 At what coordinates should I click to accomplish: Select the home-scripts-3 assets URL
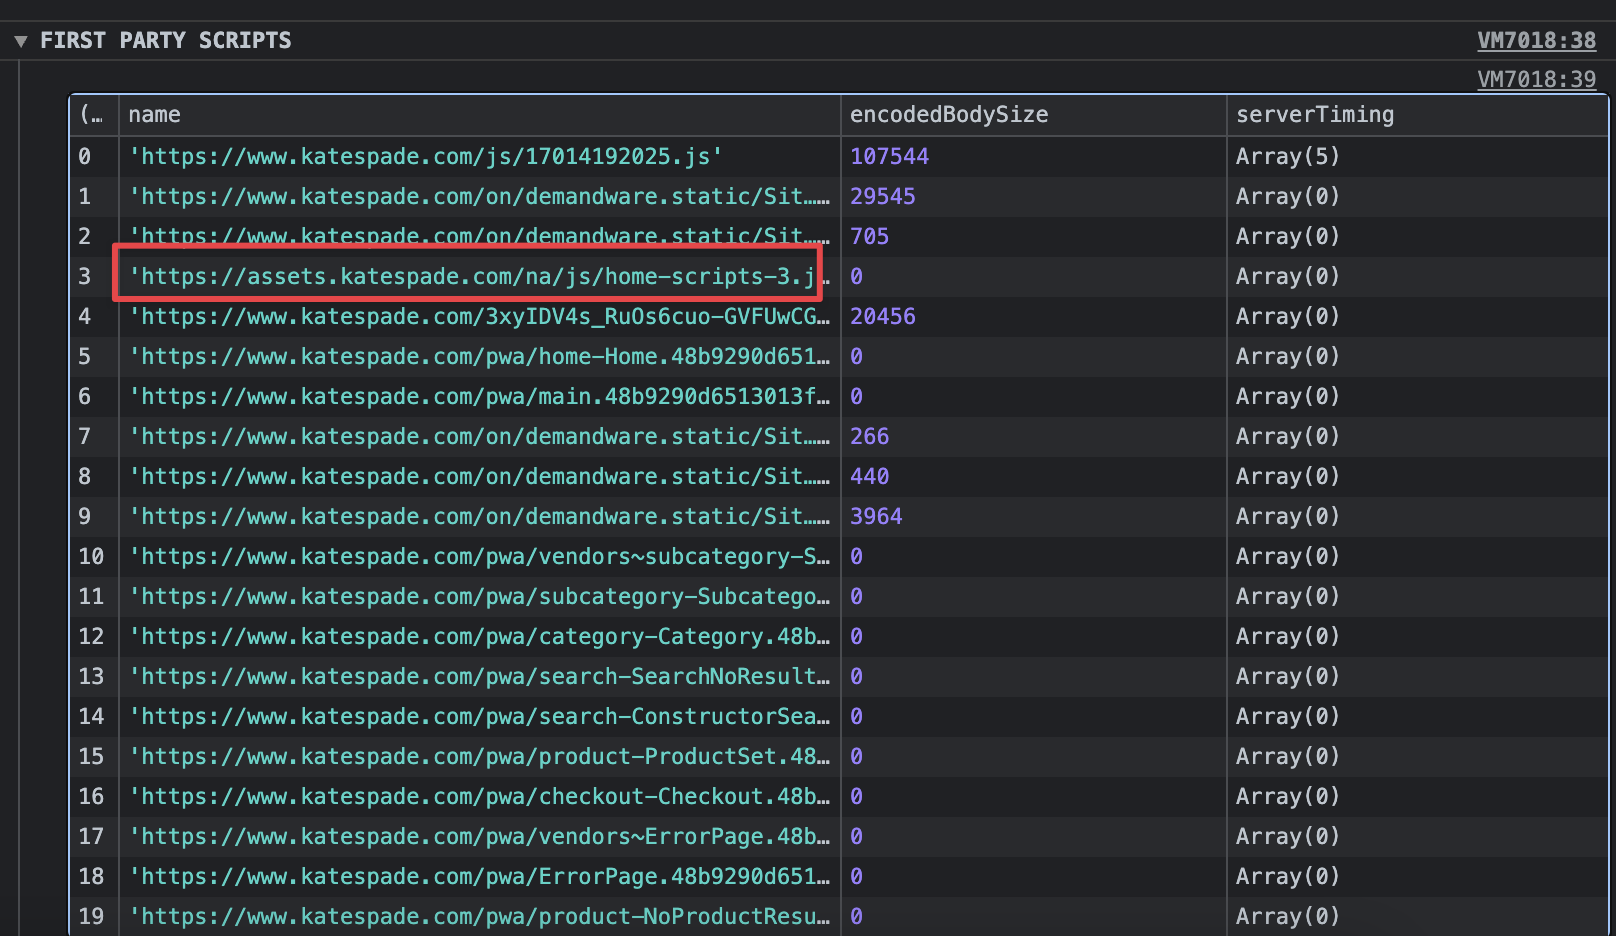[x=479, y=276]
